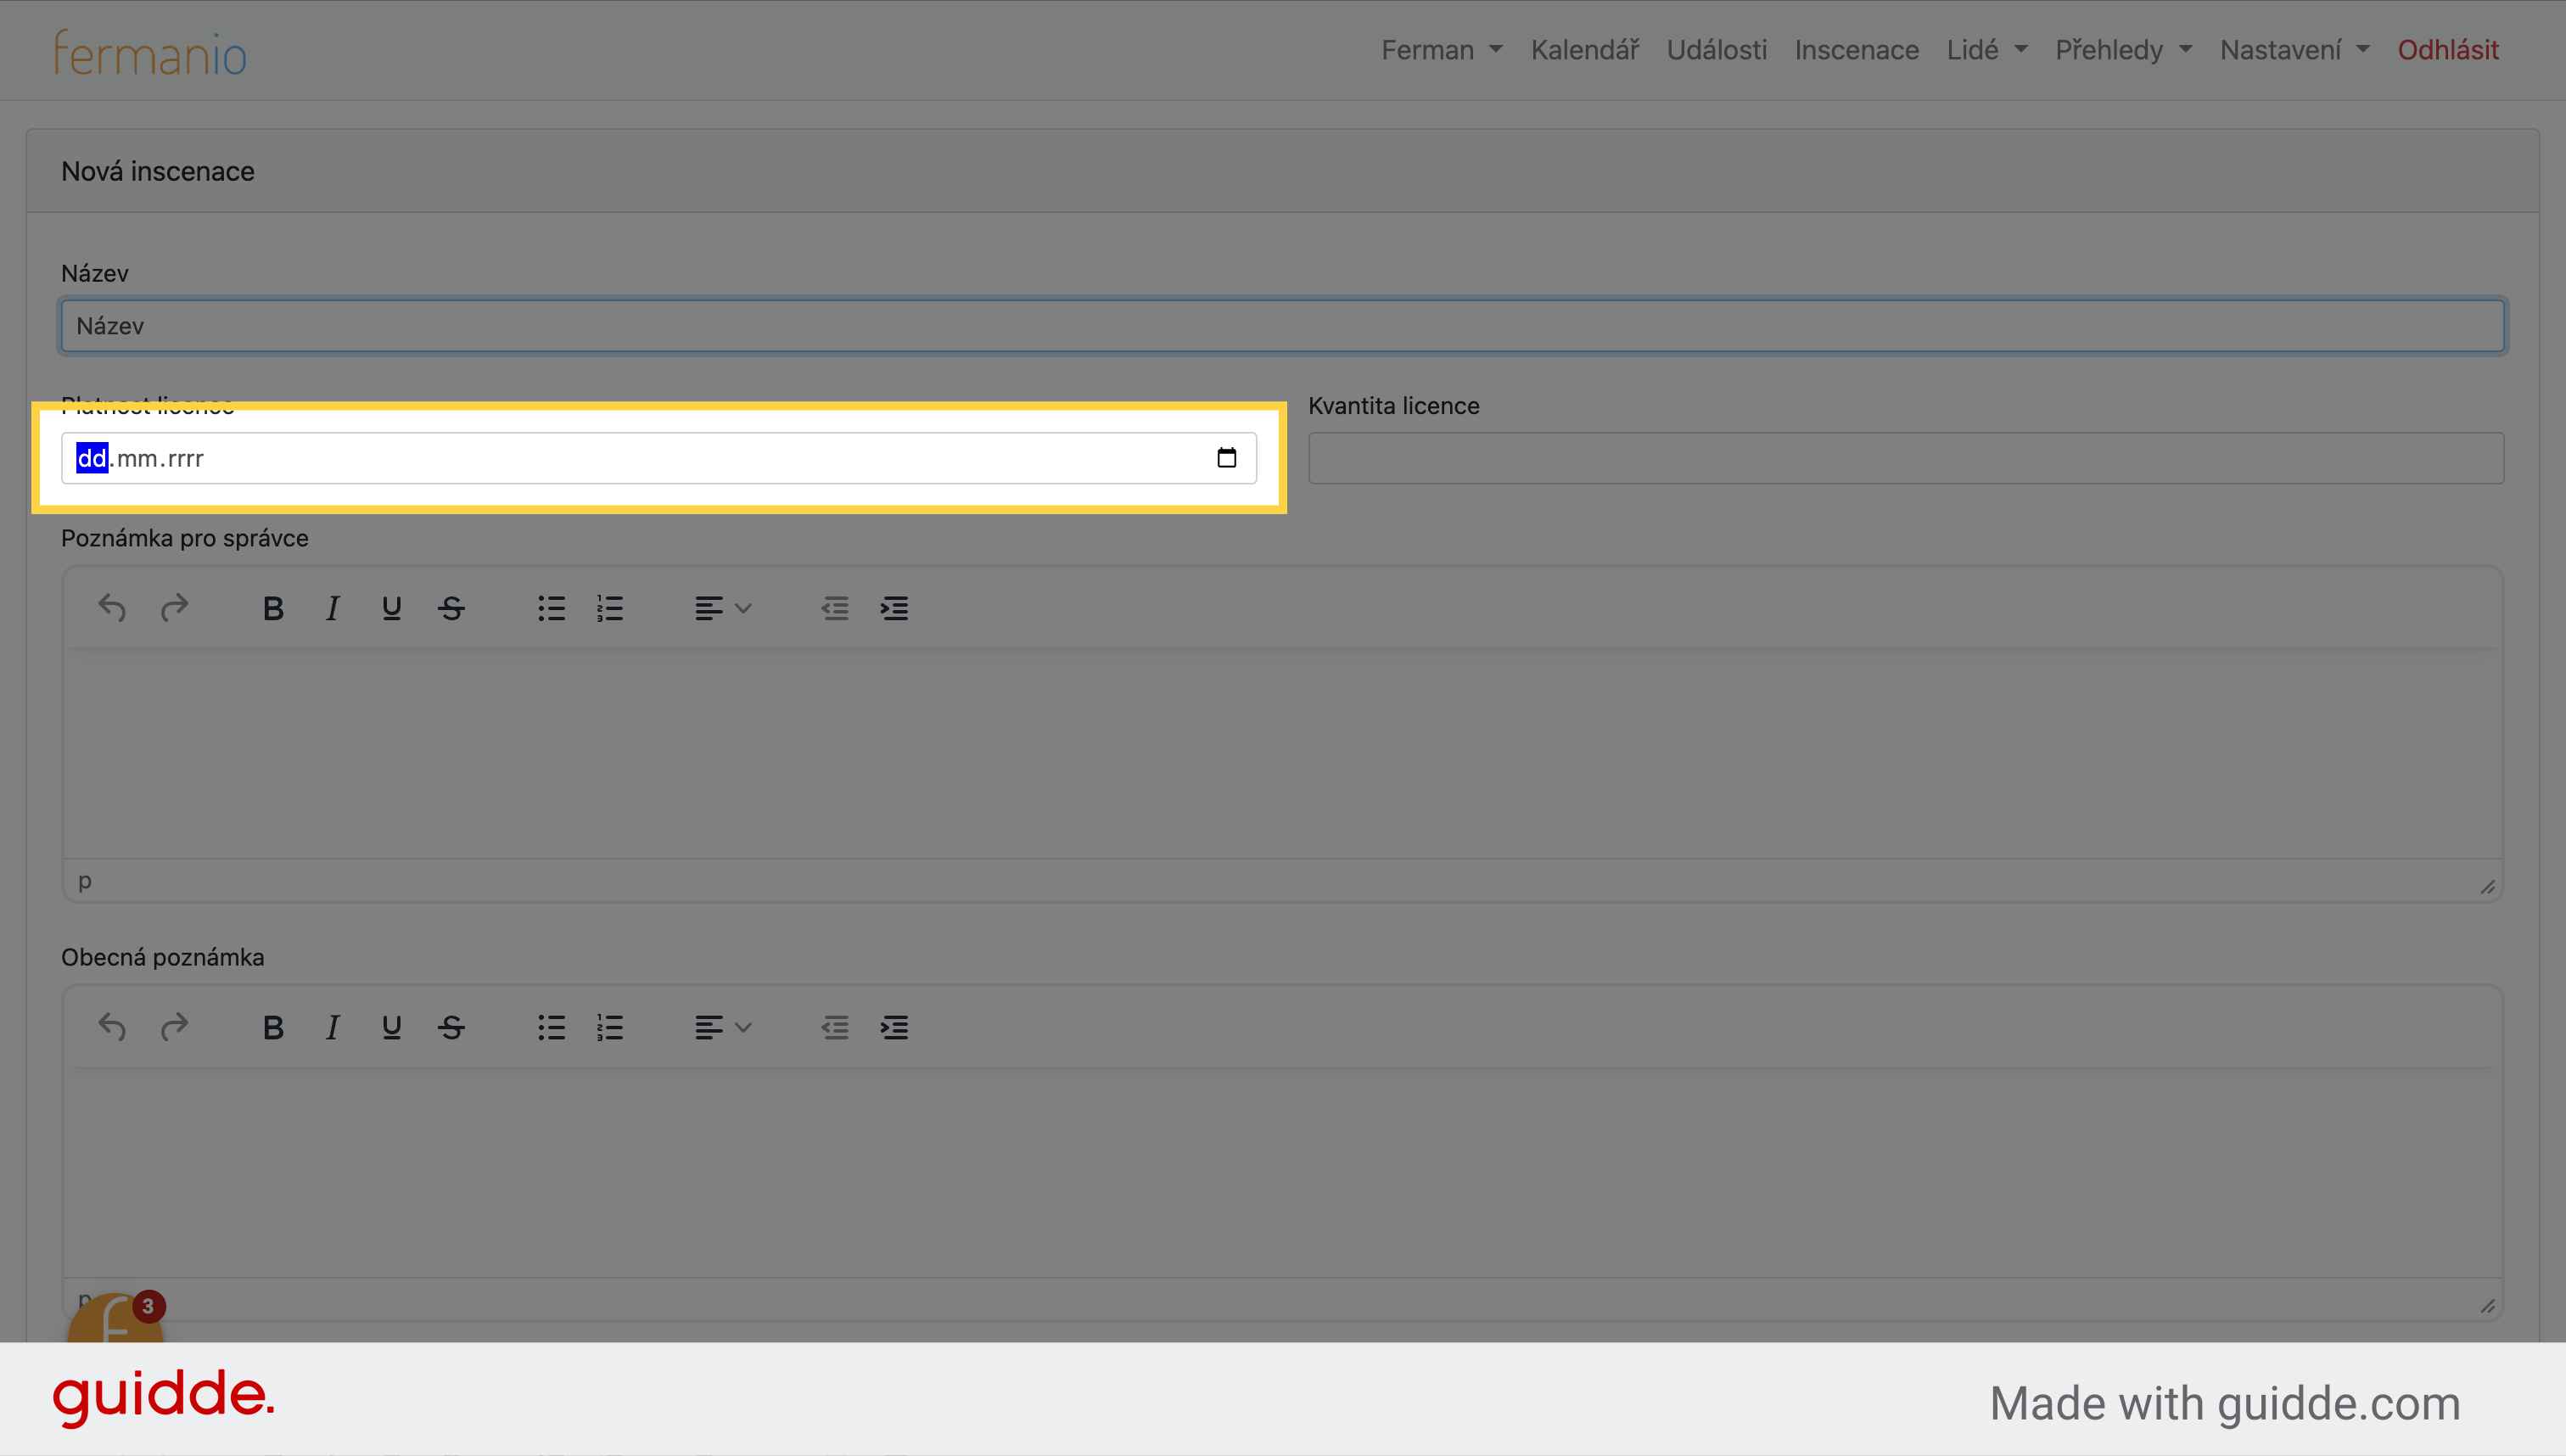Open alignment dropdown in Poznámka pro správce editor
The height and width of the screenshot is (1456, 2566).
click(723, 608)
